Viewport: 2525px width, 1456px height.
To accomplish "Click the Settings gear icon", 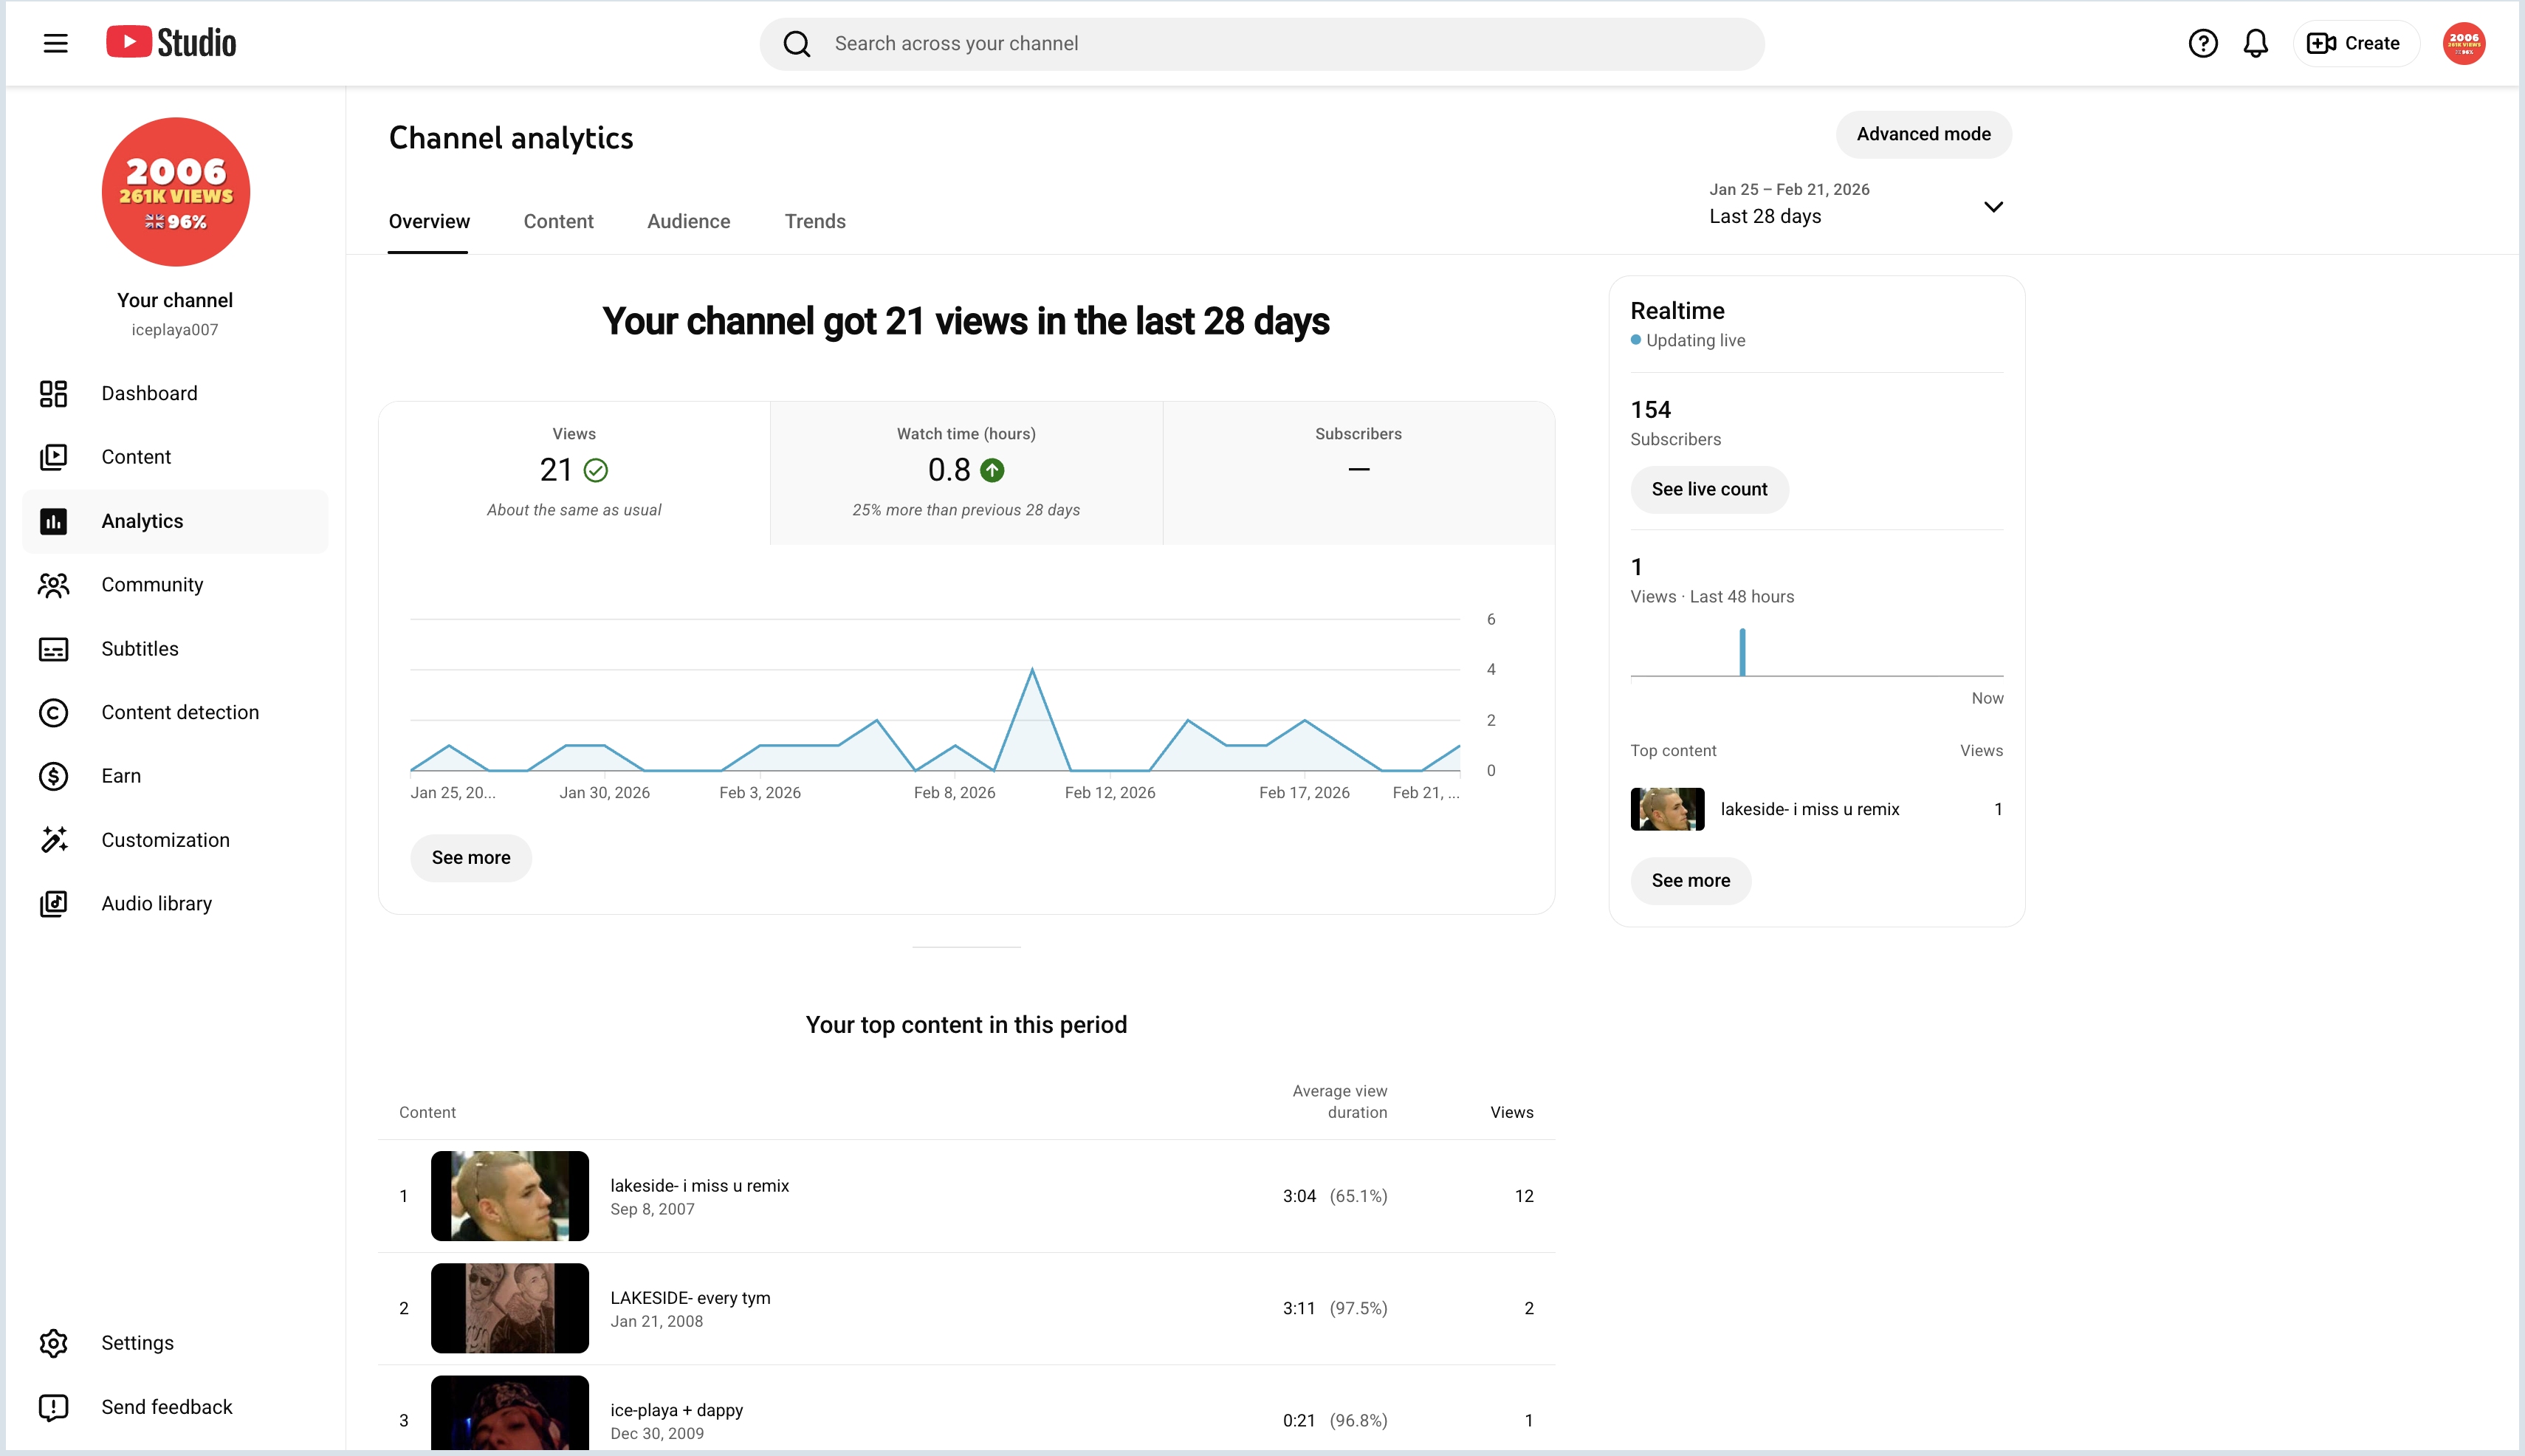I will (x=54, y=1343).
